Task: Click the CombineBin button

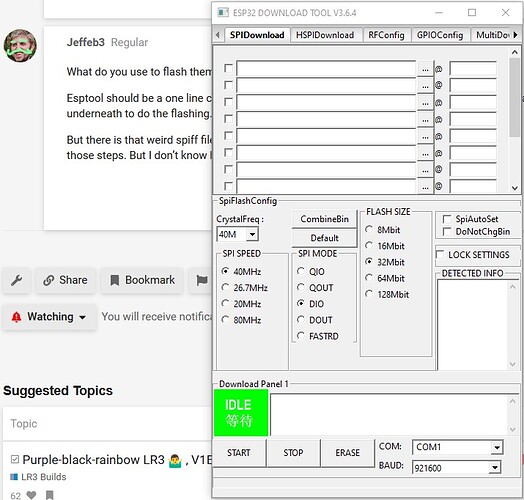Action: point(324,219)
